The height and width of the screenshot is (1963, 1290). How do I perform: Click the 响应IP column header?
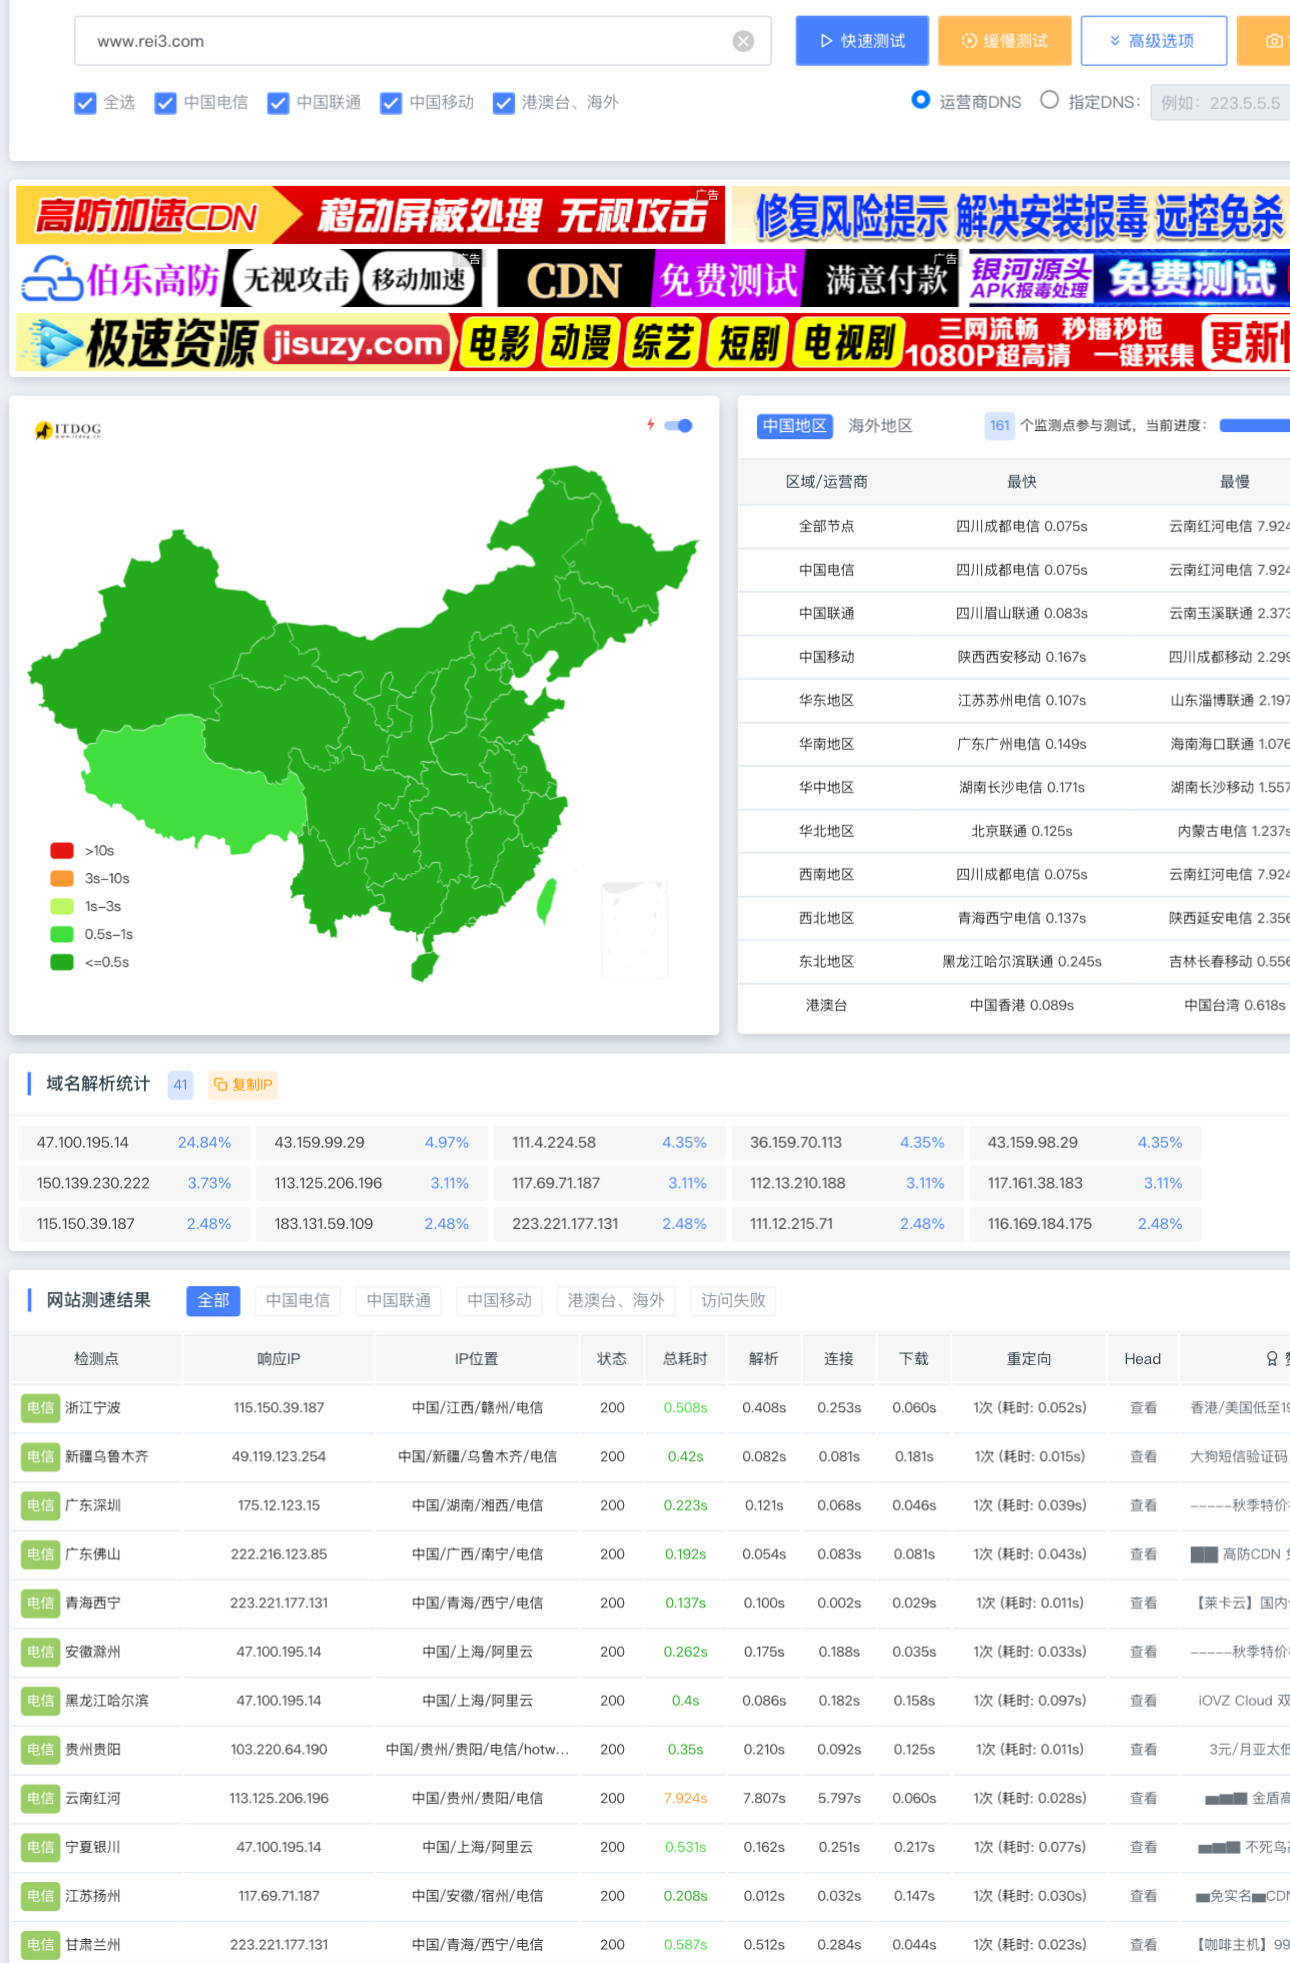(279, 1359)
